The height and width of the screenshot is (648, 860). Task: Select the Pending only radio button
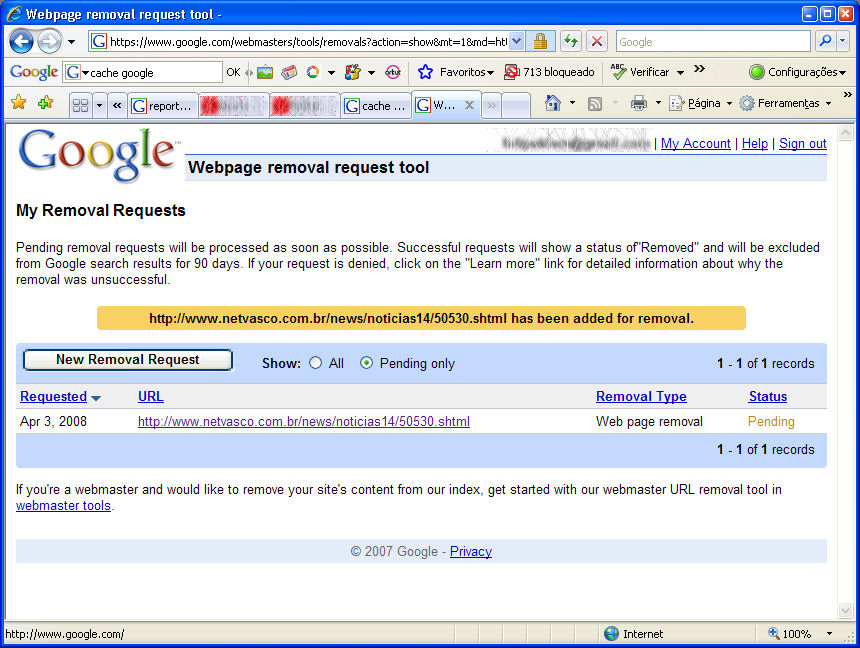click(366, 363)
